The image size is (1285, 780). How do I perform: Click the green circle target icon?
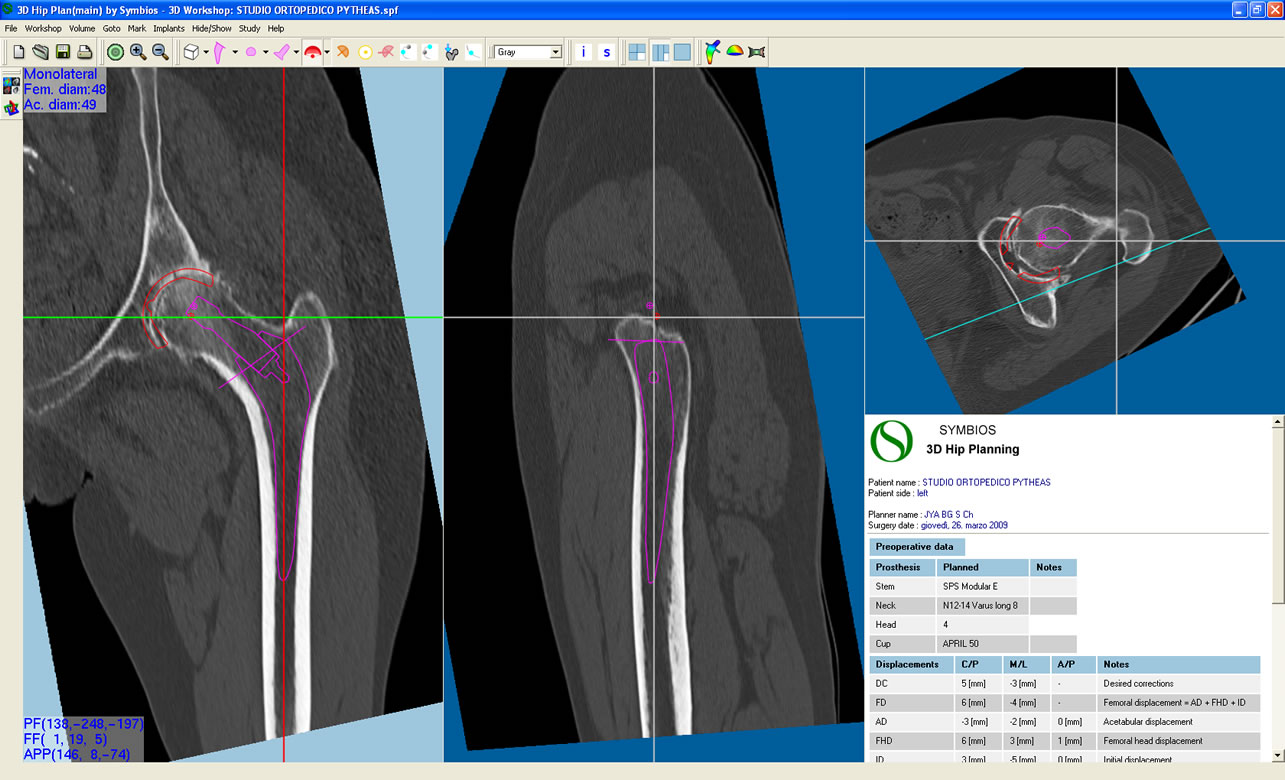[x=116, y=52]
